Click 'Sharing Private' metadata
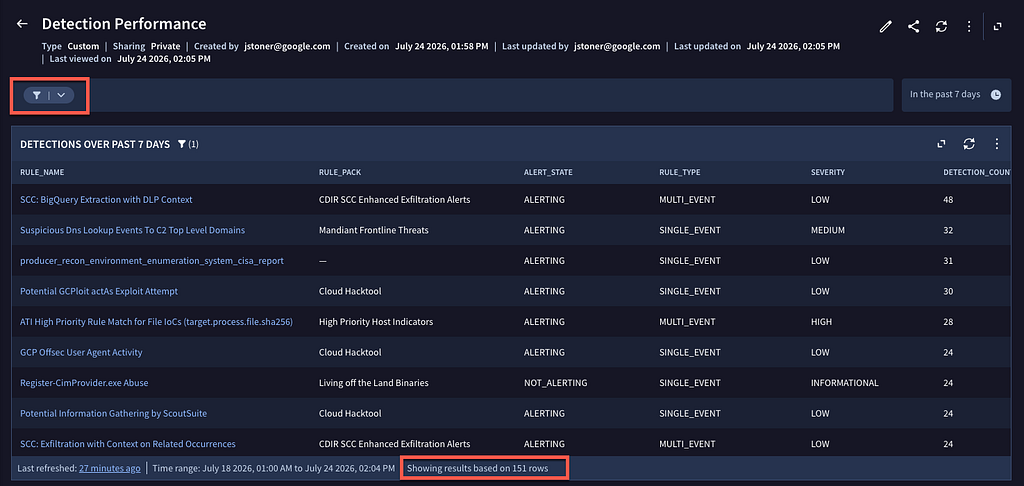 coord(146,46)
